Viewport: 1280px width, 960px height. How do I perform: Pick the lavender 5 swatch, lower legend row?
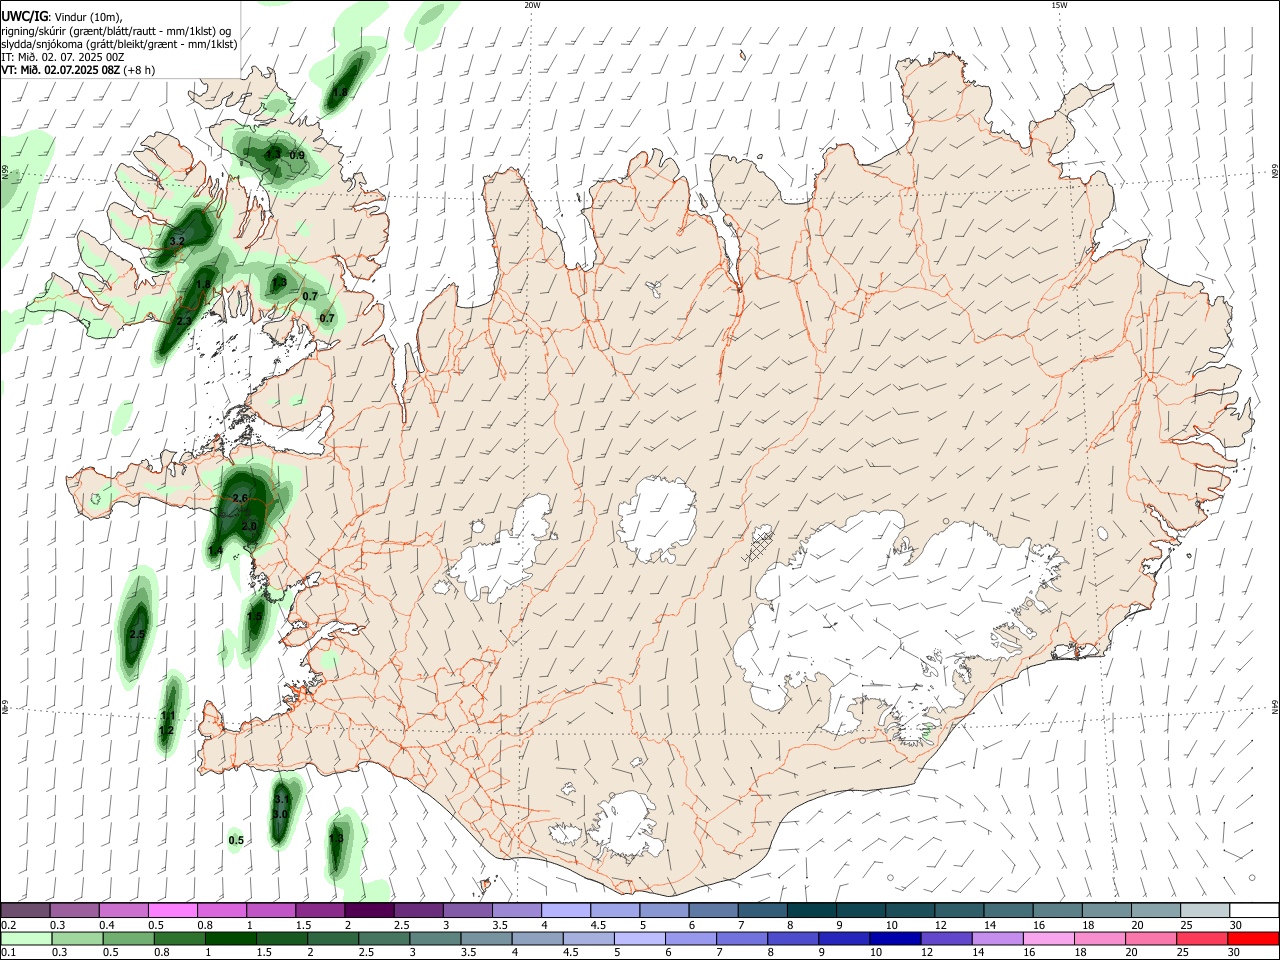click(x=640, y=938)
